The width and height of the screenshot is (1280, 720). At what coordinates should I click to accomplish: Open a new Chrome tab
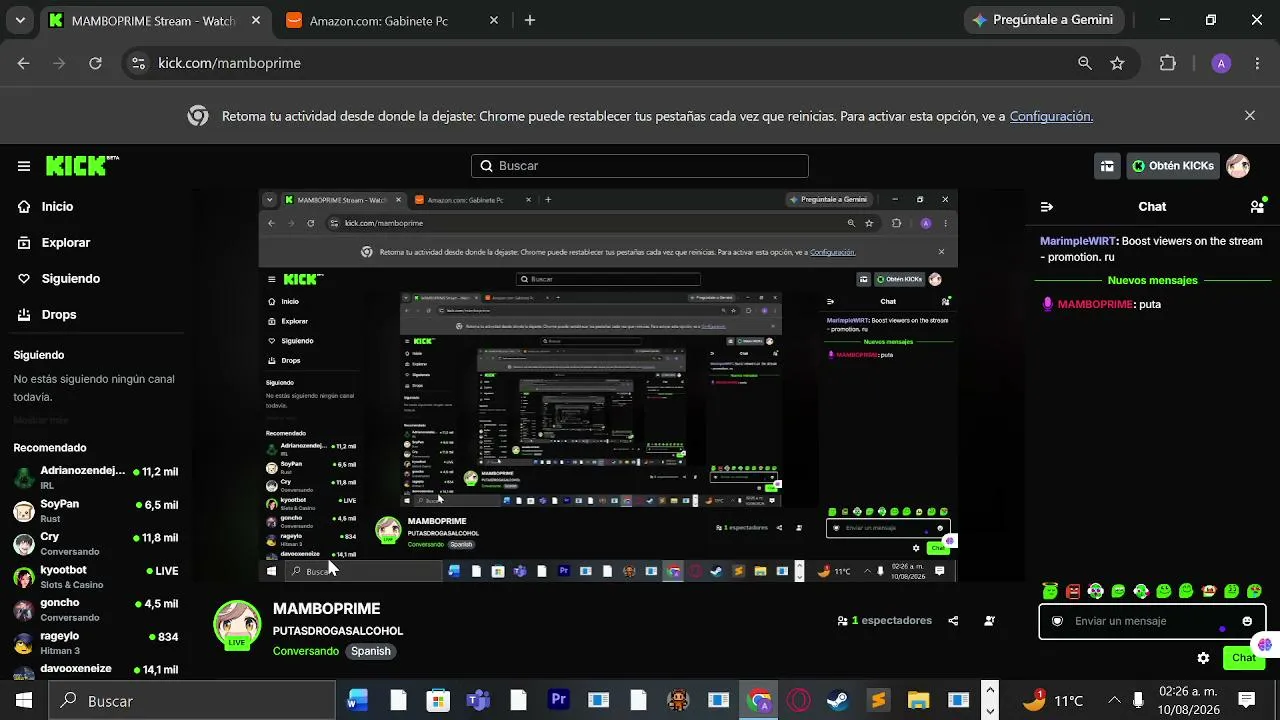(x=530, y=20)
